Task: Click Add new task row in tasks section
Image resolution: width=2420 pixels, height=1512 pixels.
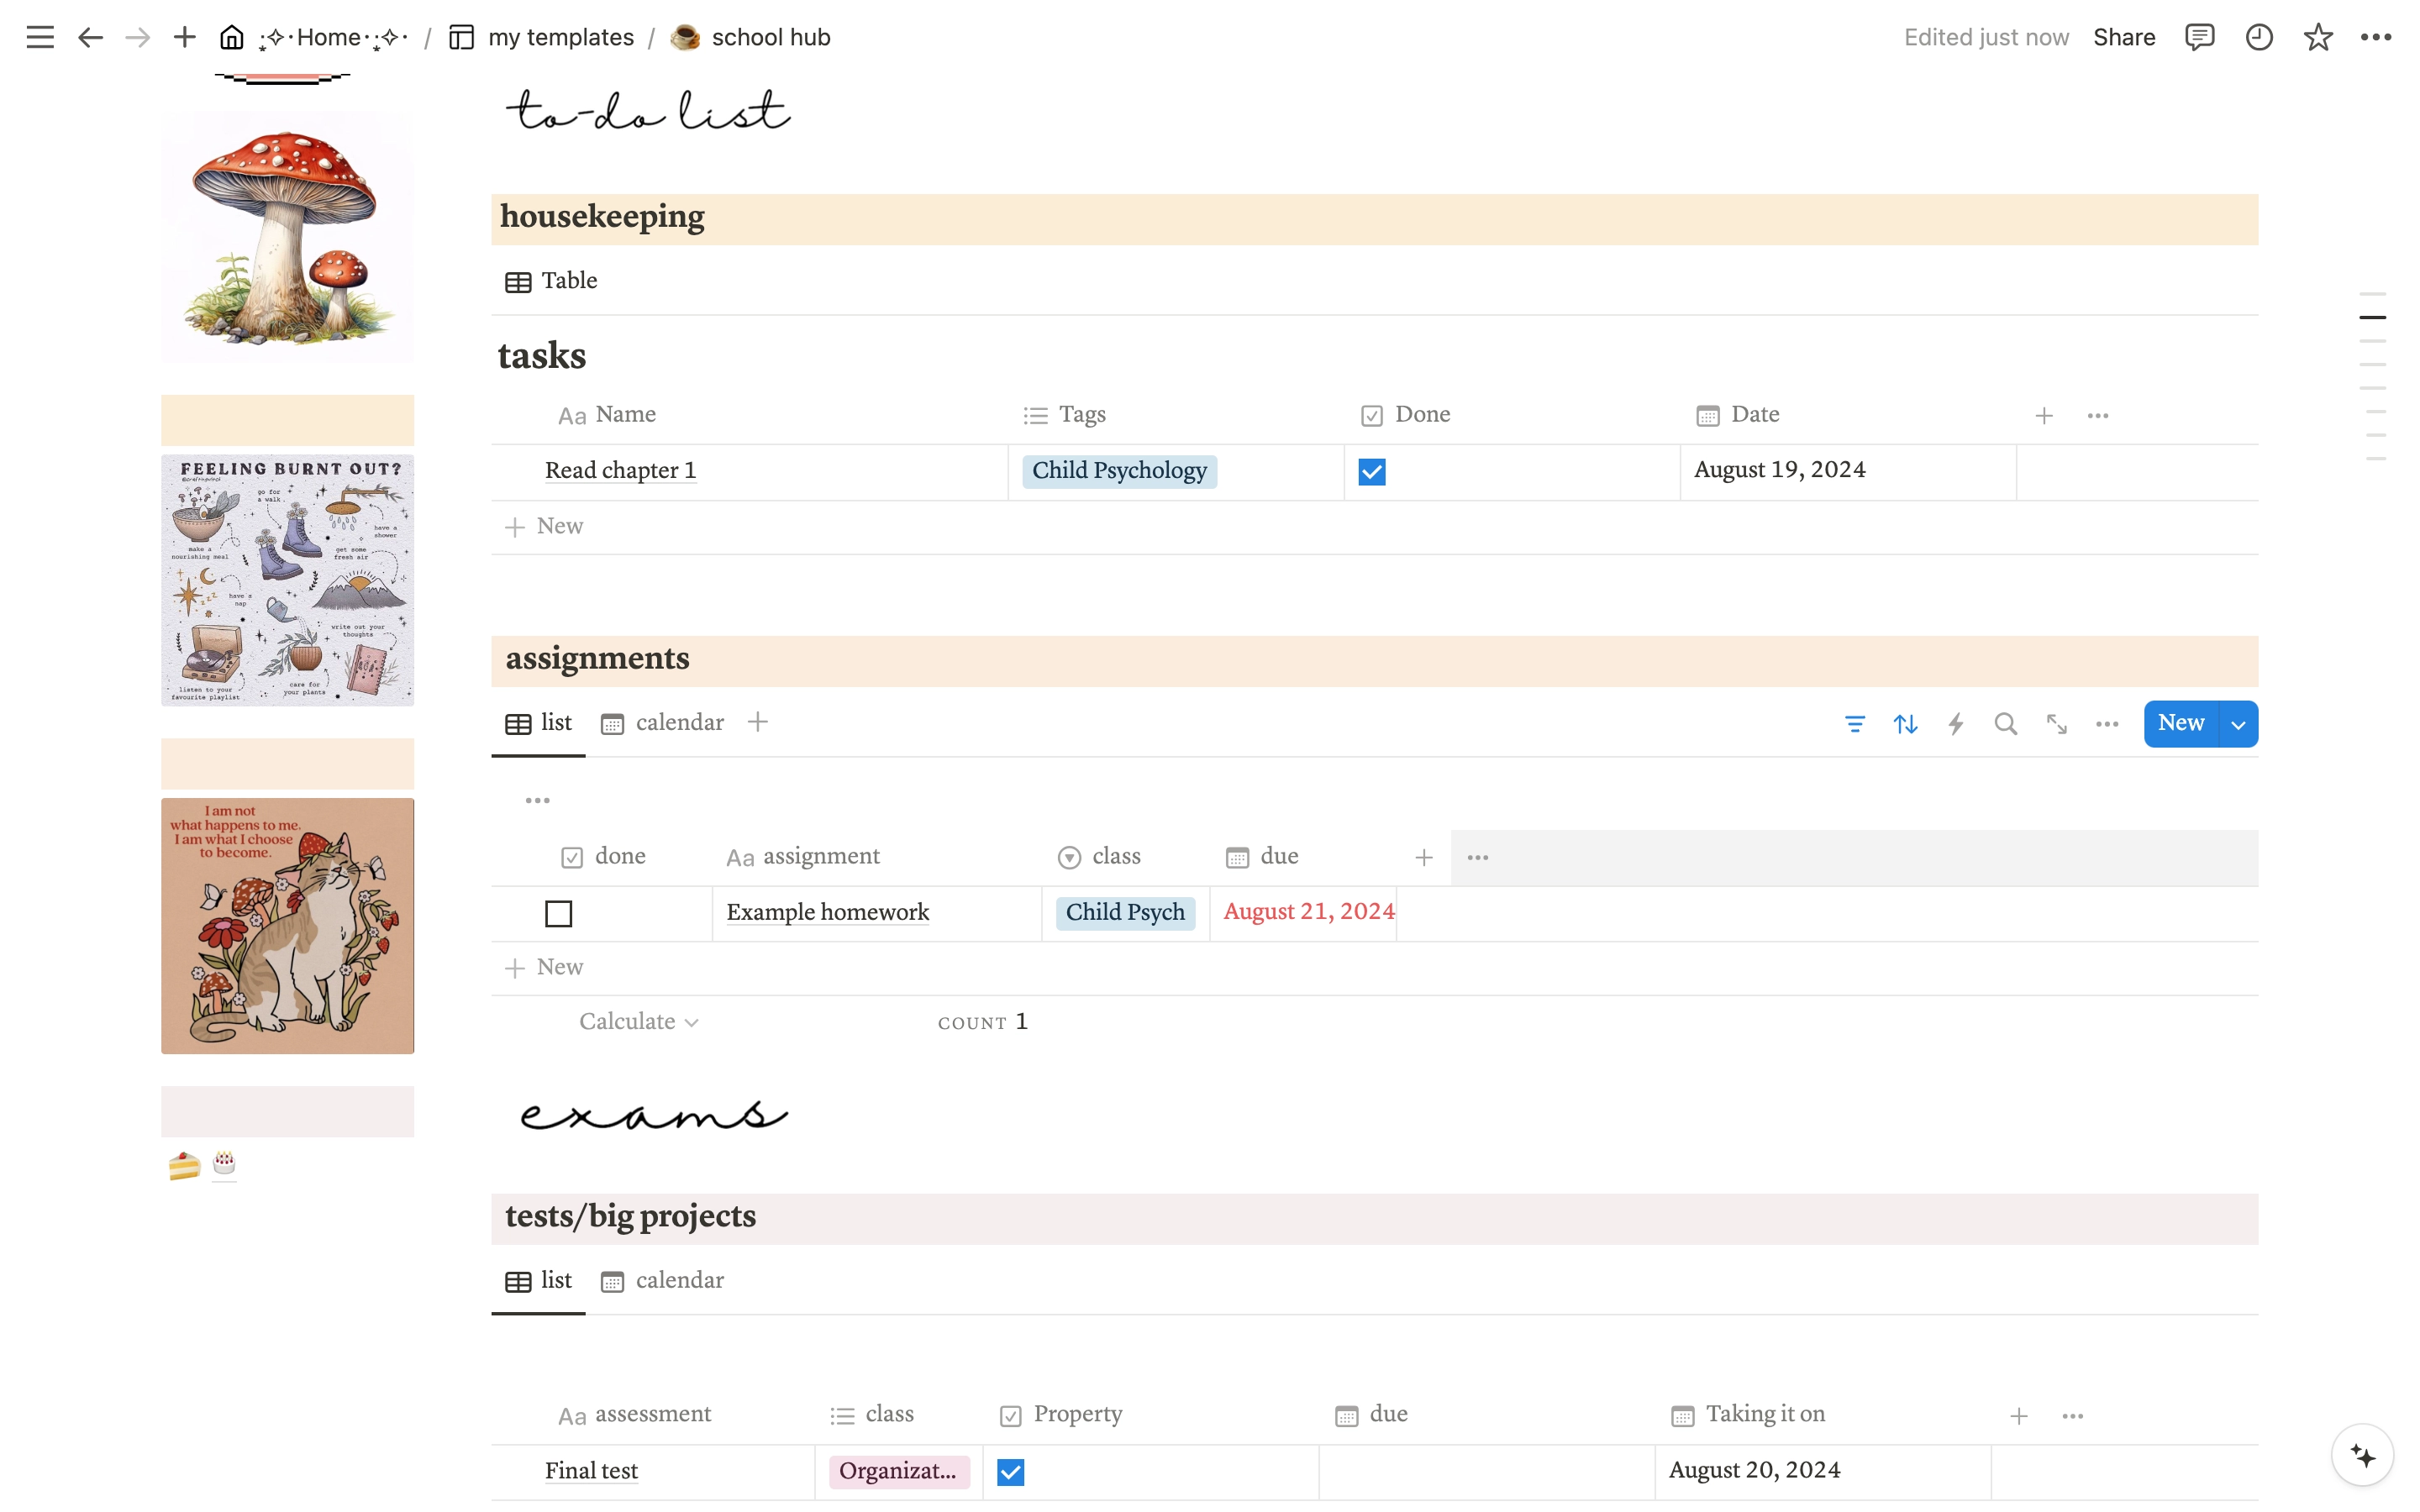Action: pos(544,526)
